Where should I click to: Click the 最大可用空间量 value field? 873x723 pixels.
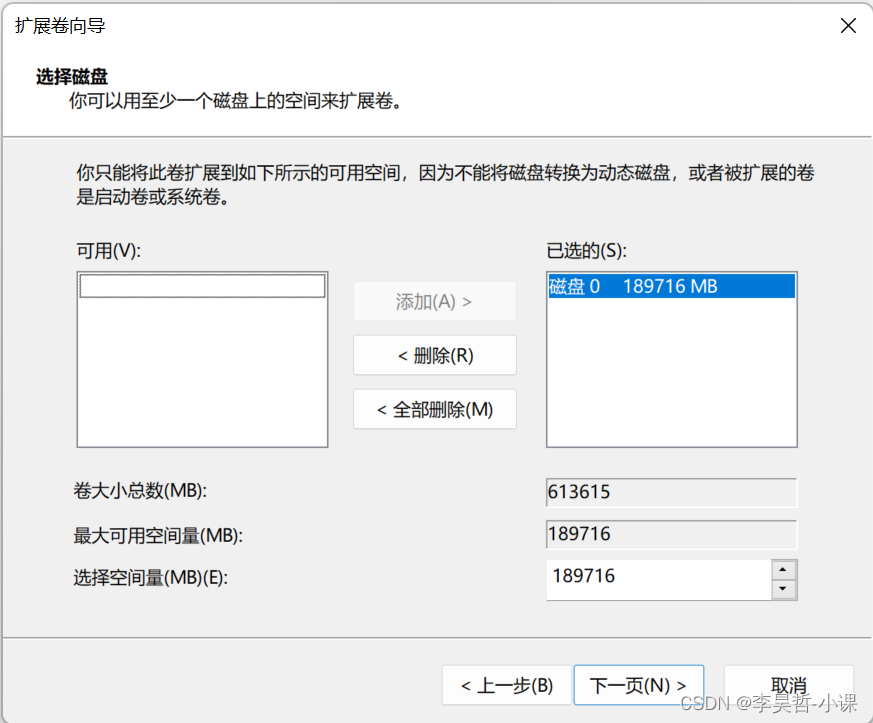point(670,534)
